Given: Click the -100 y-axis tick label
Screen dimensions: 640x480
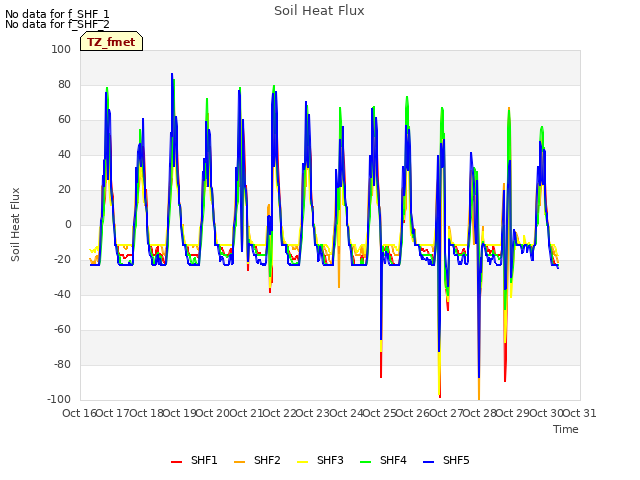Looking at the screenshot, I should [x=59, y=399].
